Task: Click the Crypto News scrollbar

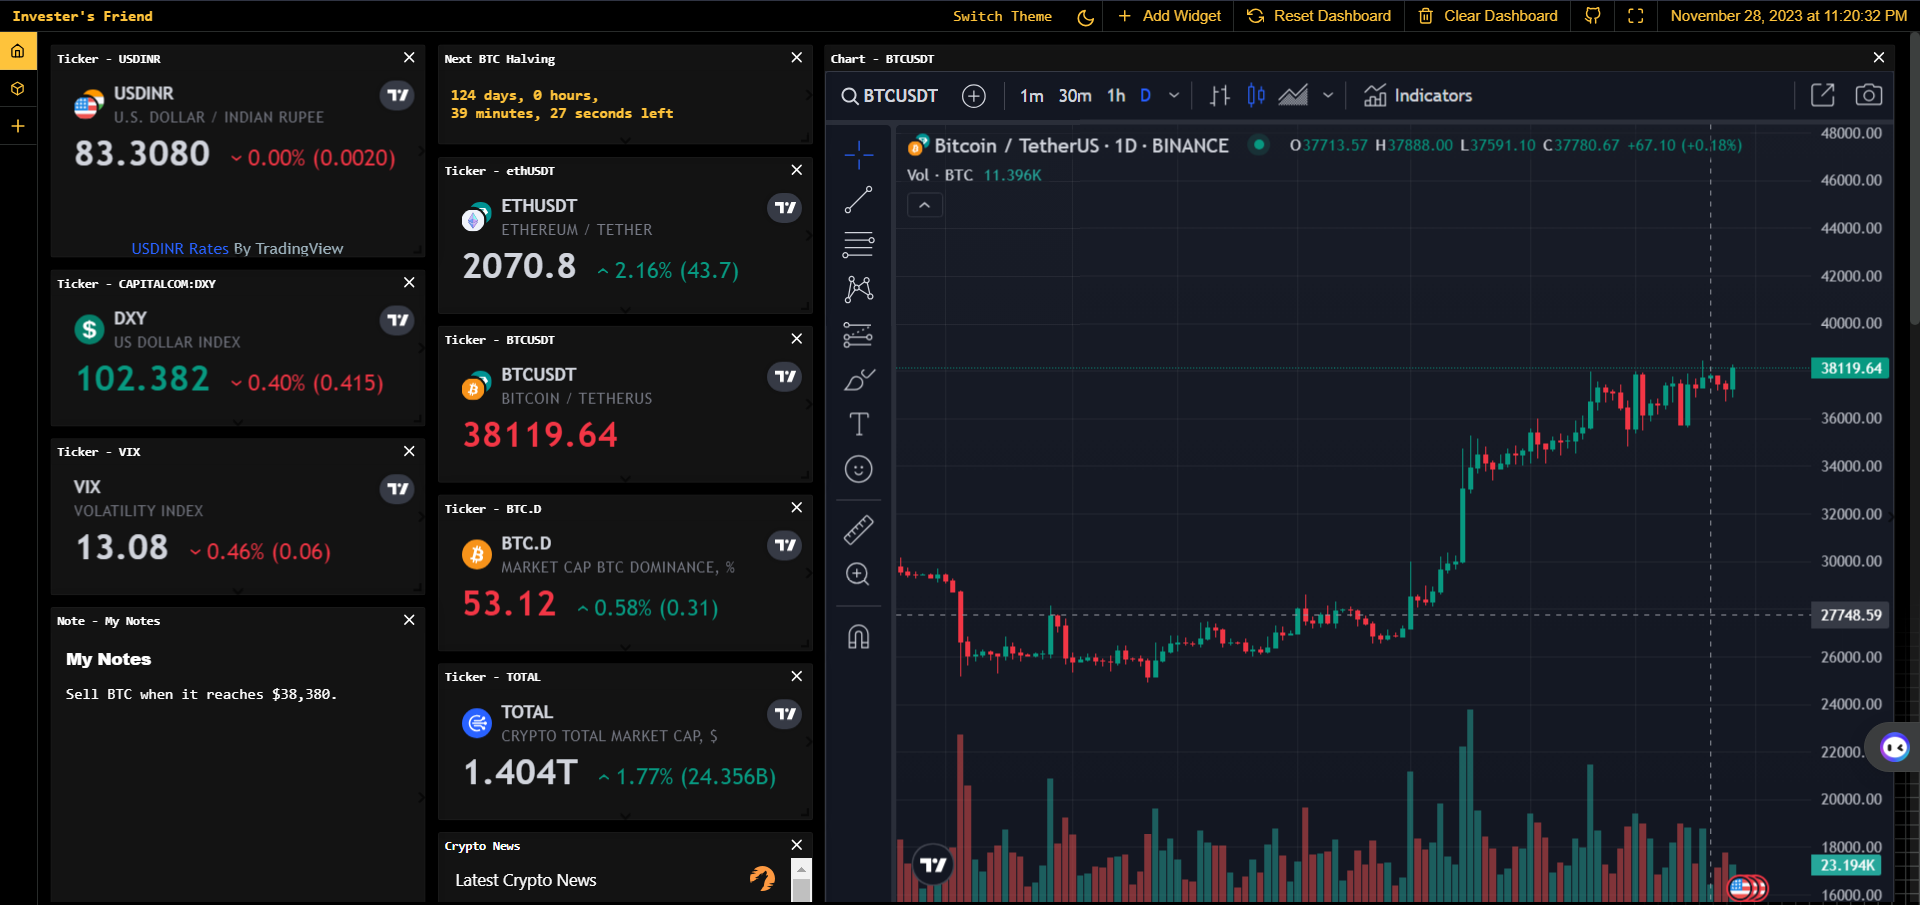Action: point(801,881)
